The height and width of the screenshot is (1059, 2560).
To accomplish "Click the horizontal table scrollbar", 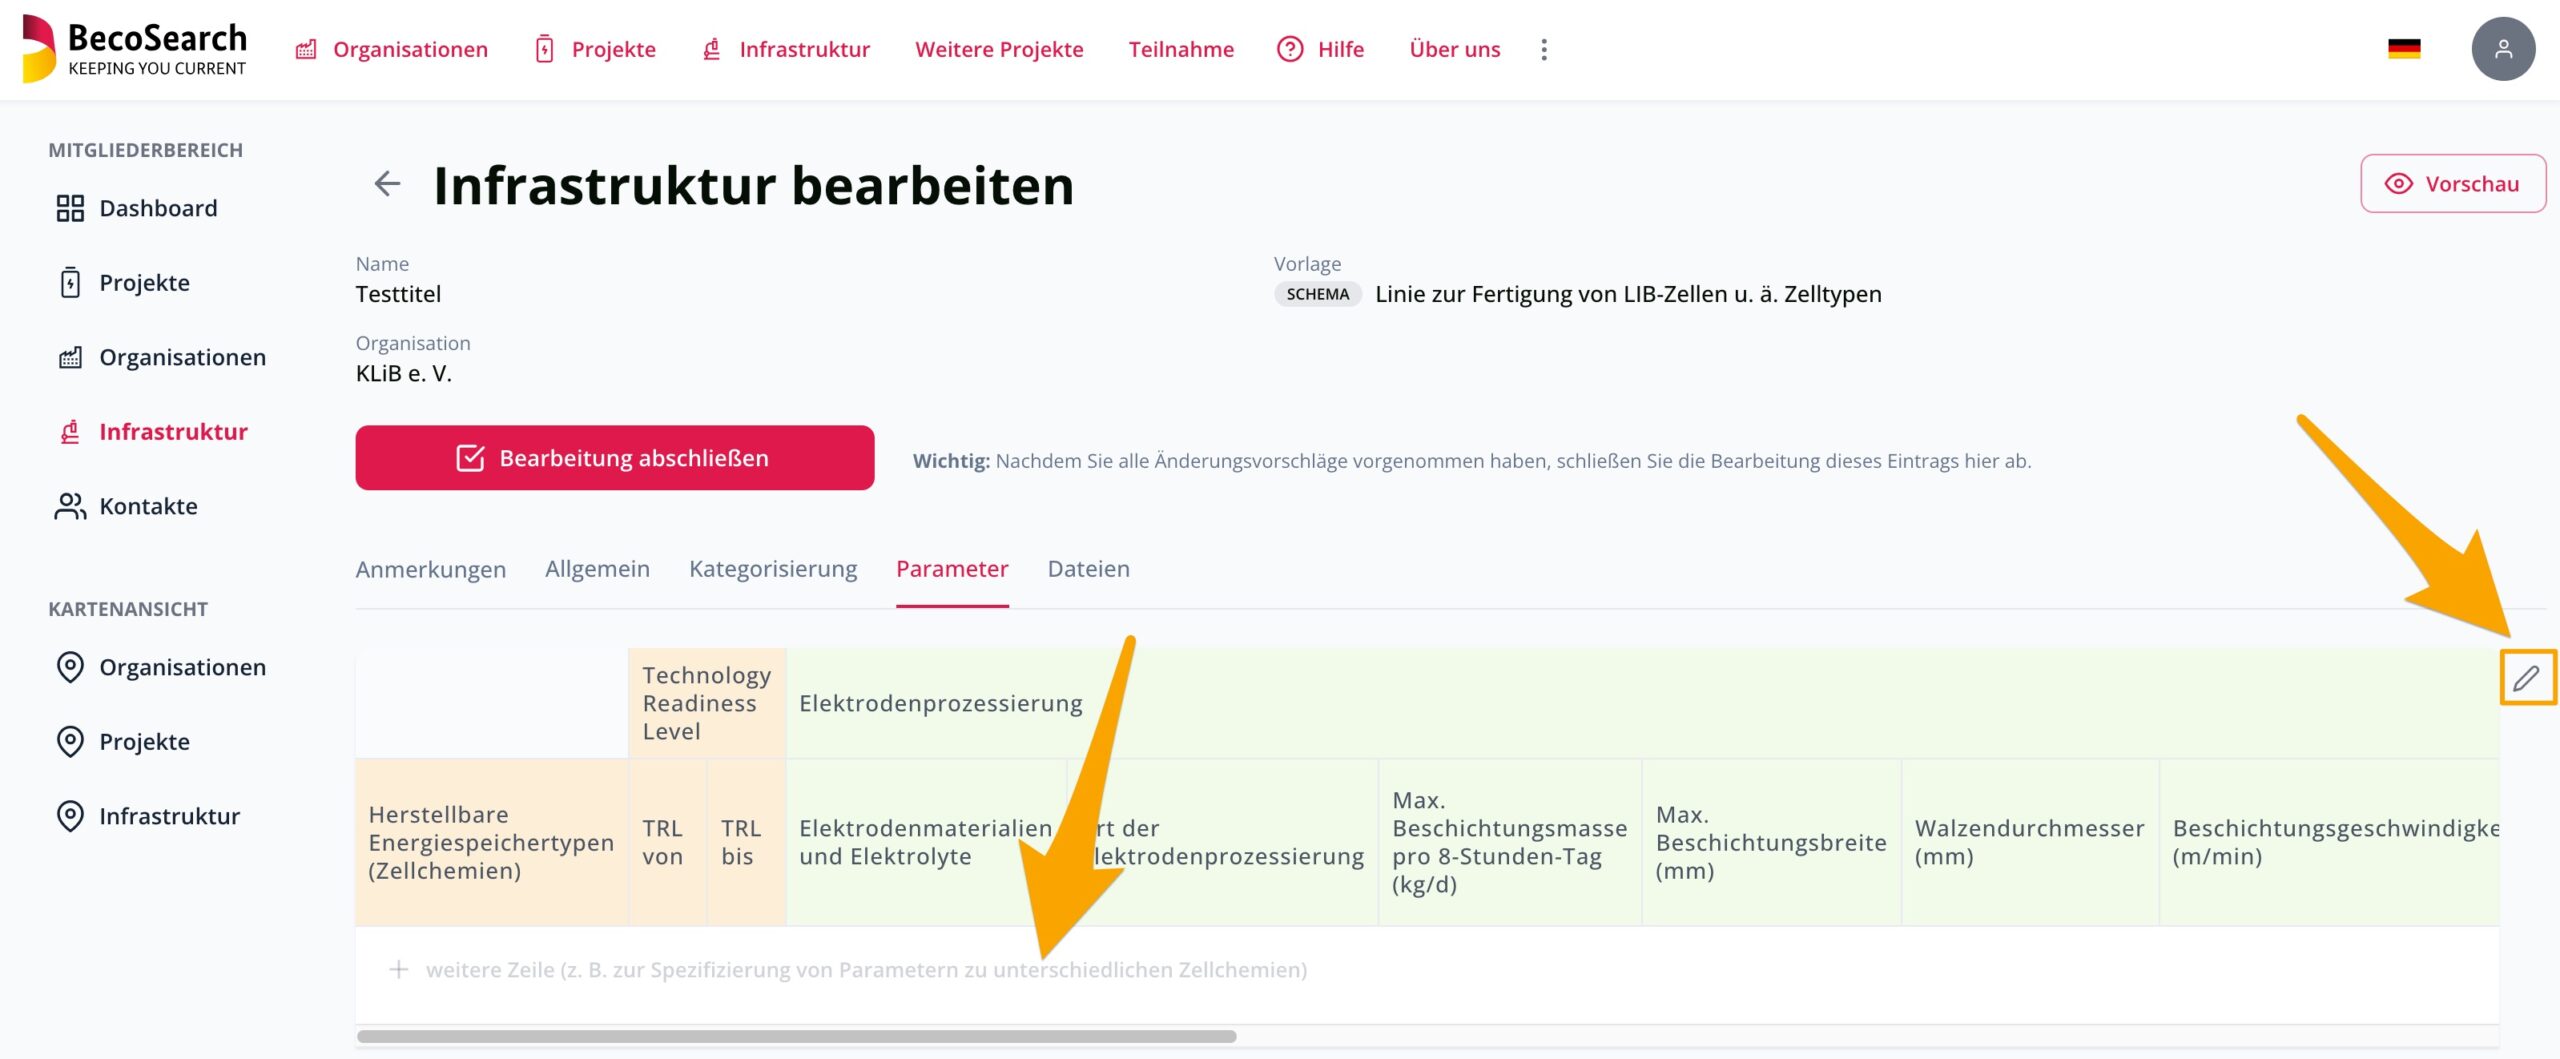I will click(796, 1036).
